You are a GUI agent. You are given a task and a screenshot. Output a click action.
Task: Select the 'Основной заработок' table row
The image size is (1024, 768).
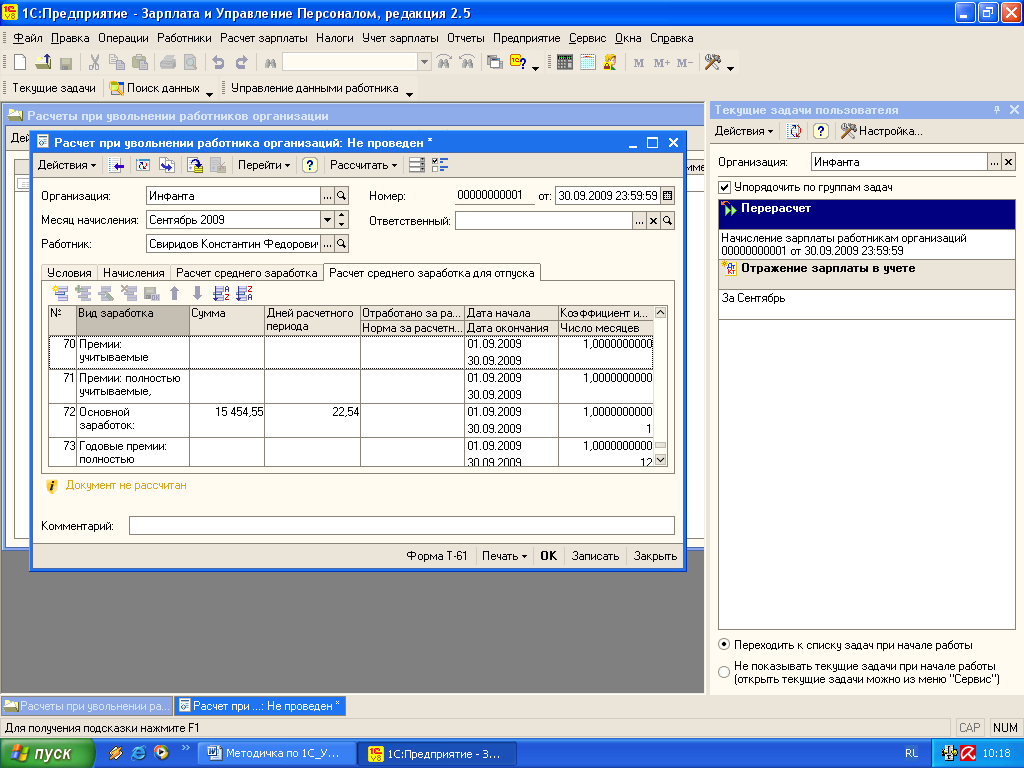coord(351,420)
